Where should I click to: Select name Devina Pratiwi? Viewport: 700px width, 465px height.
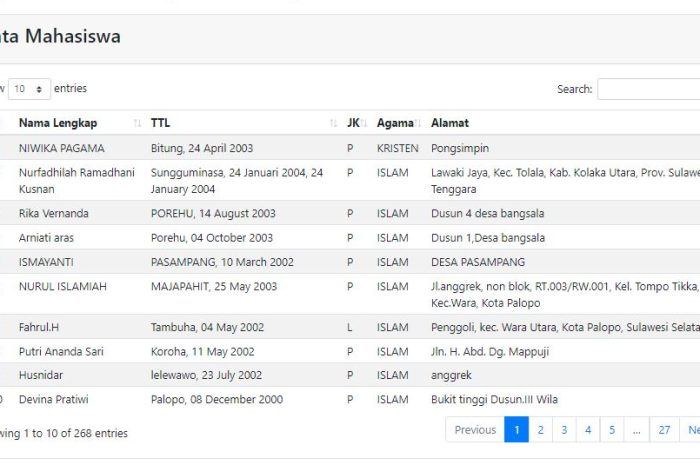coord(54,399)
